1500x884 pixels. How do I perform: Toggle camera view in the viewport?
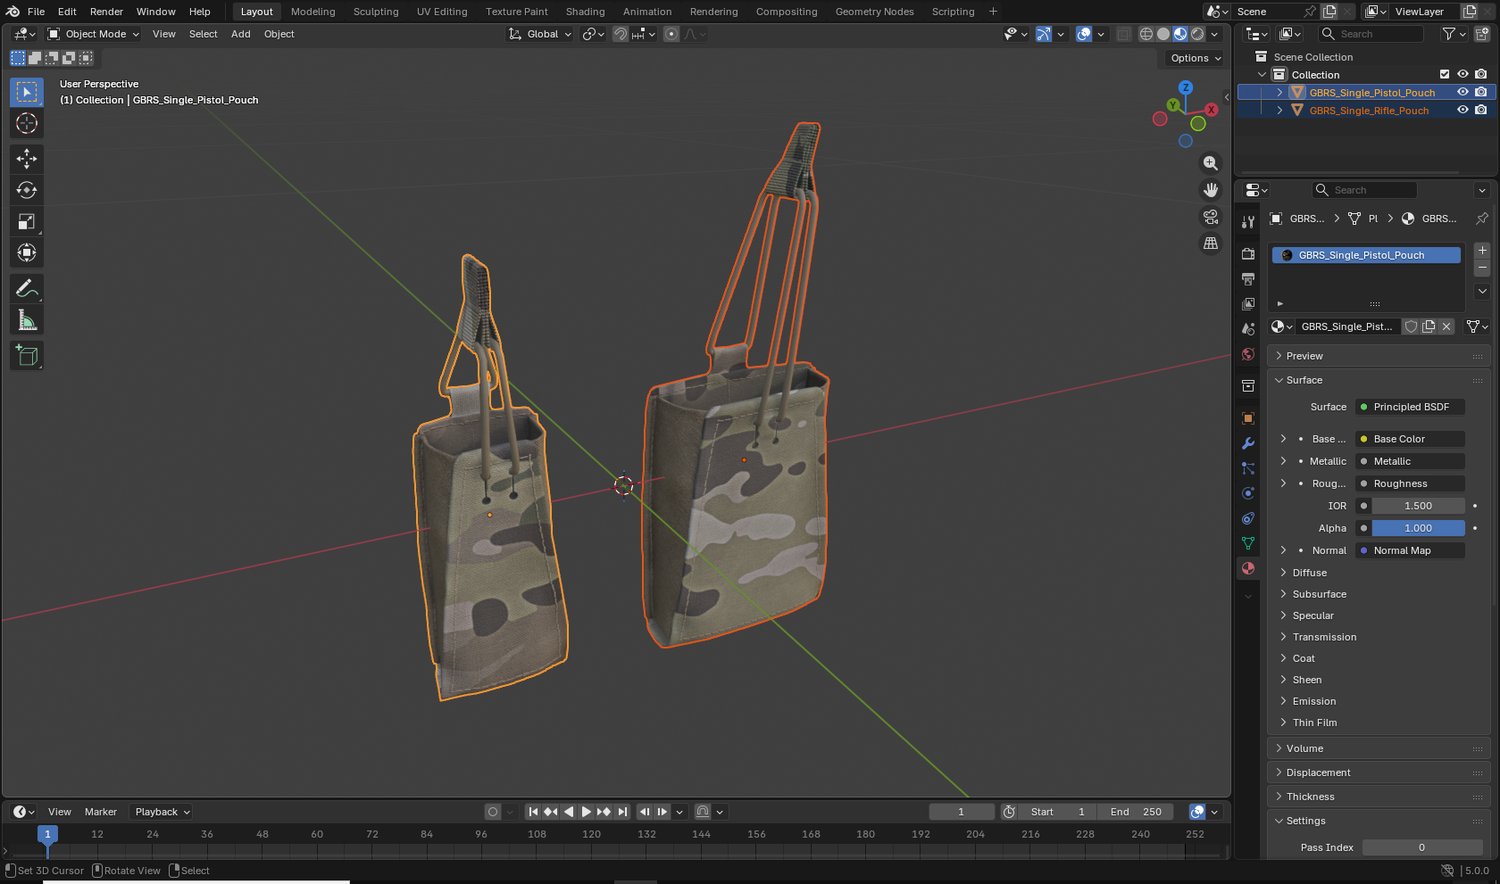(x=1211, y=216)
